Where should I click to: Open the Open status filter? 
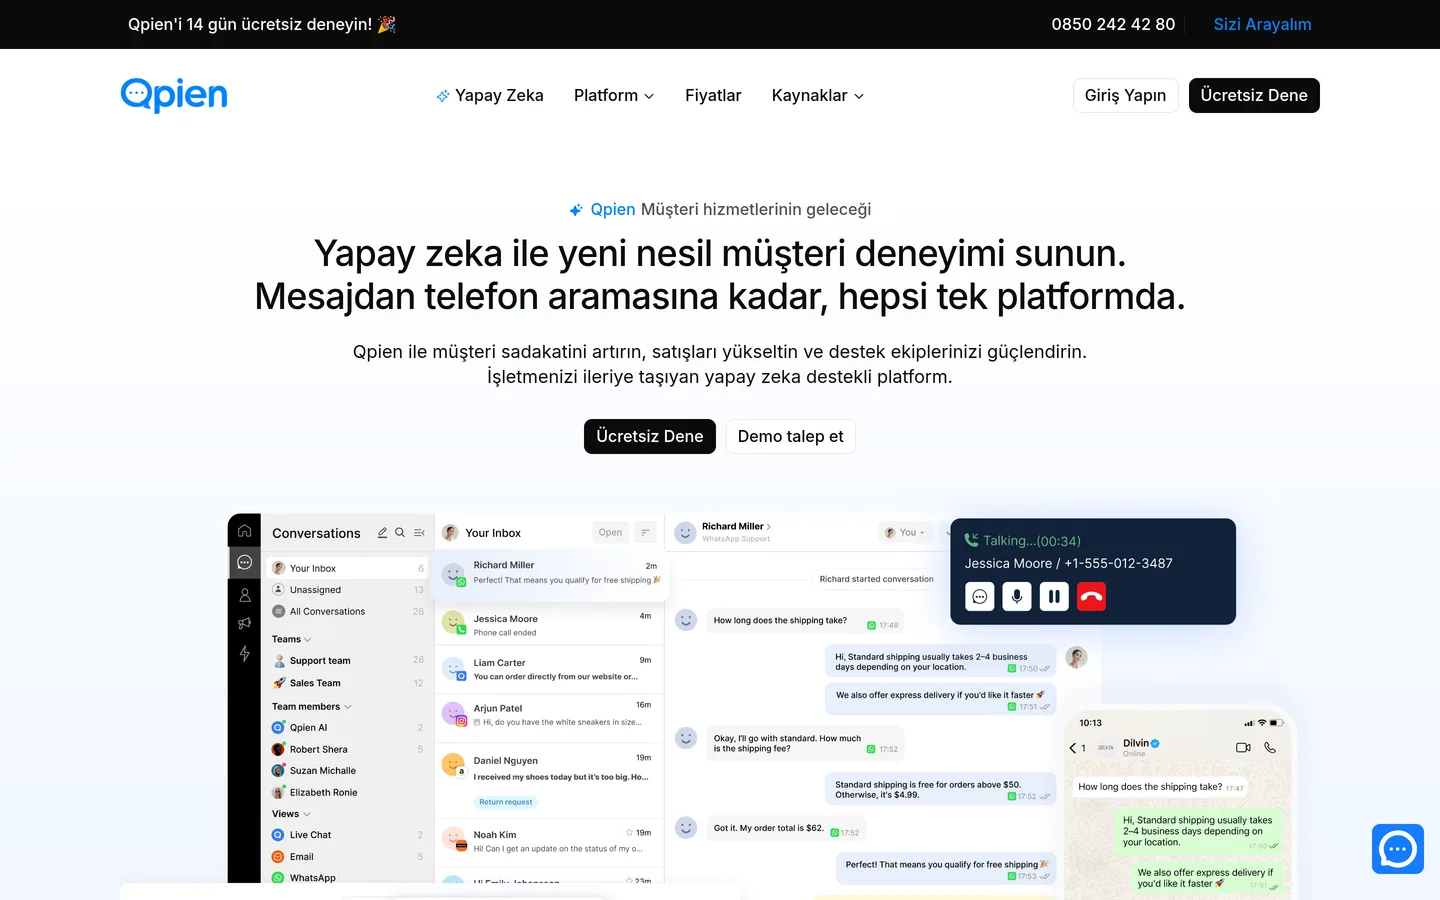[610, 532]
